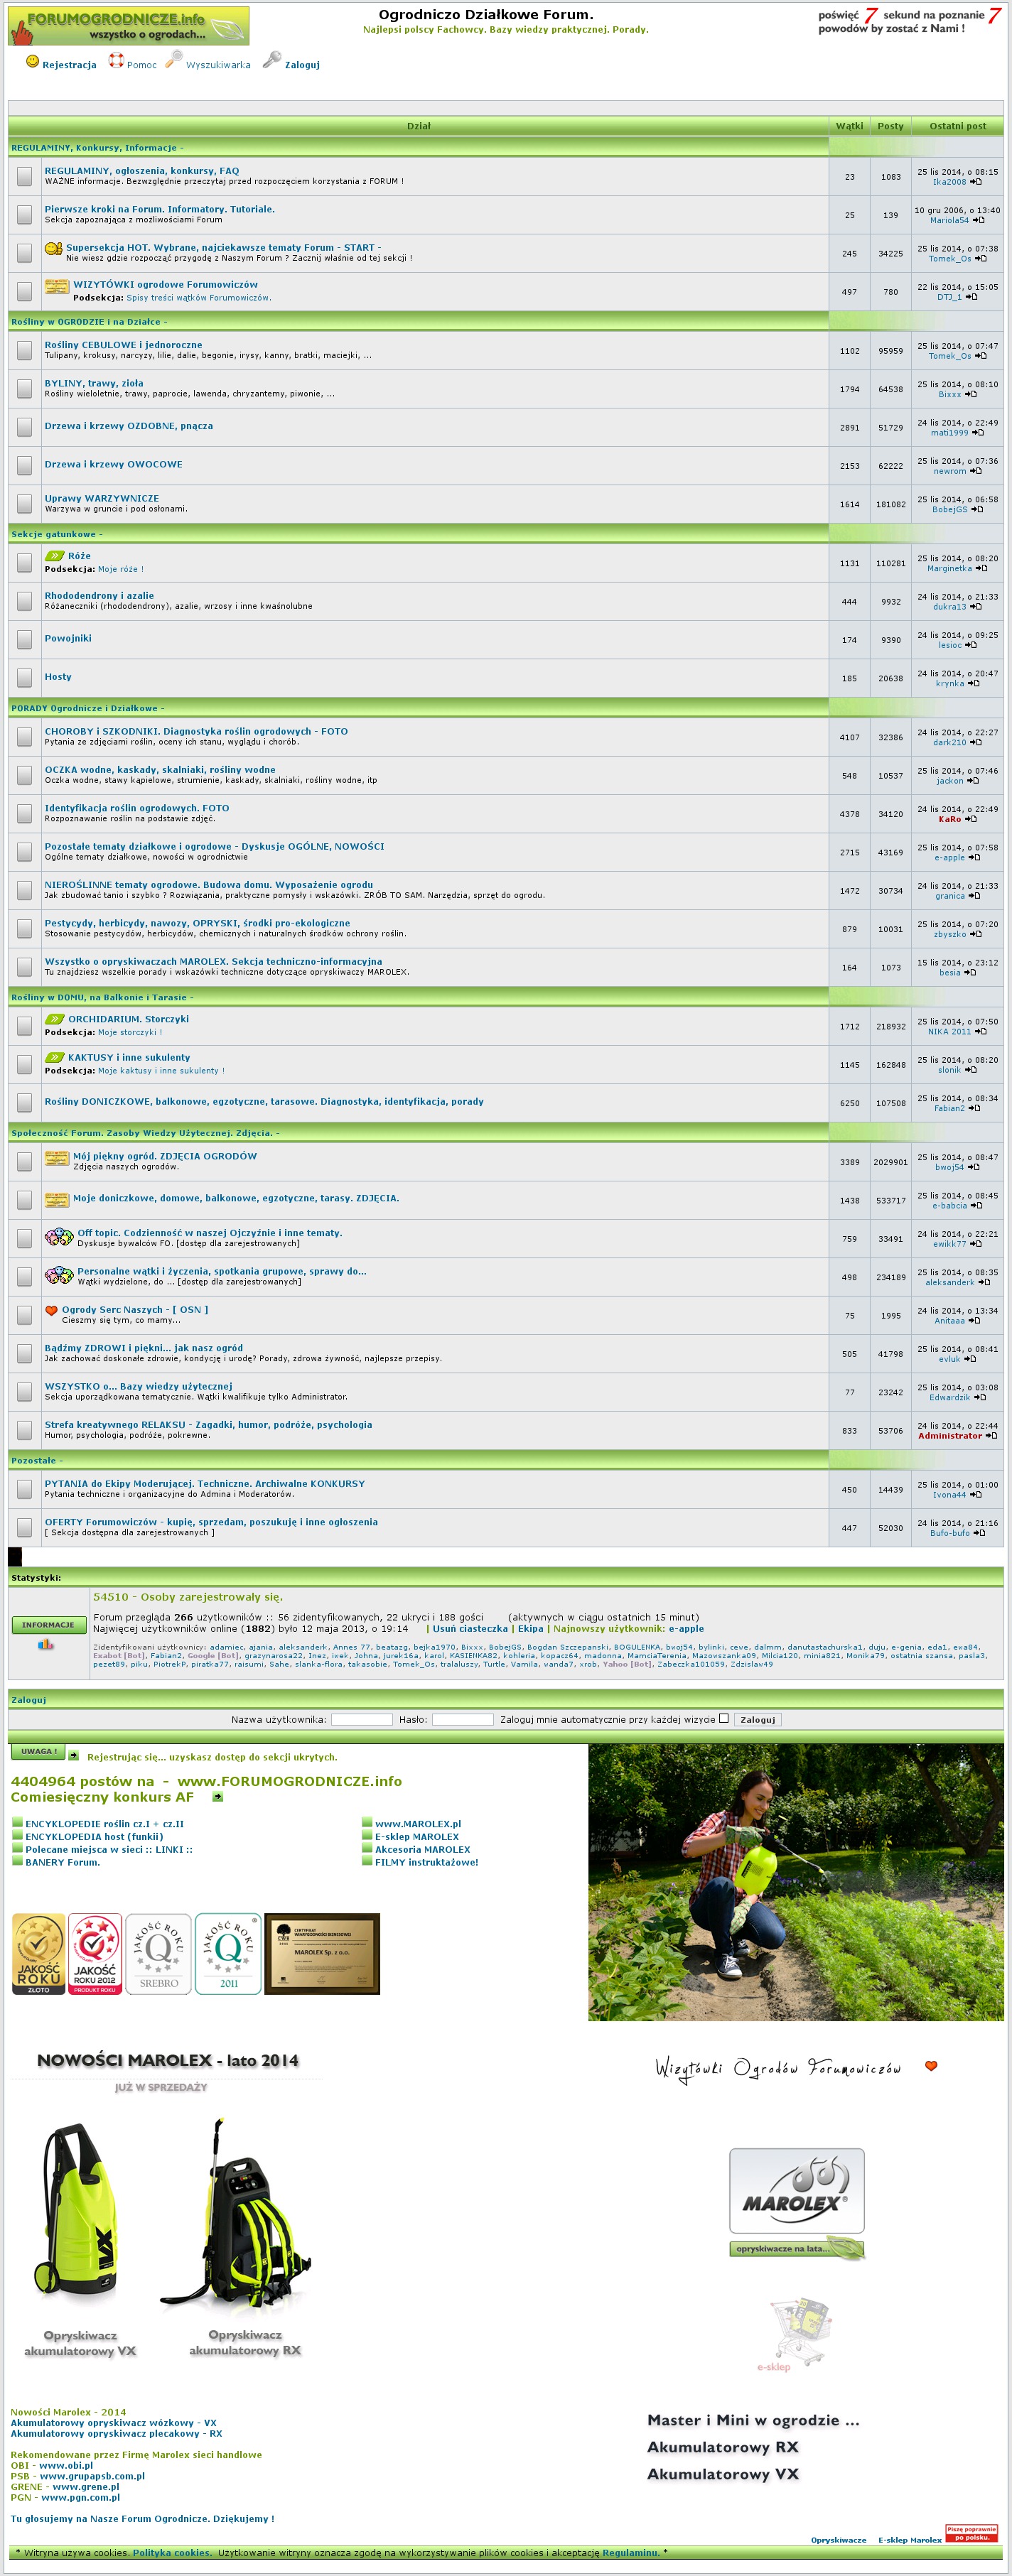Viewport: 1012px width, 2576px height.
Task: Click the green arrow icon beside ORCHIDARIUM
Action: point(55,1019)
